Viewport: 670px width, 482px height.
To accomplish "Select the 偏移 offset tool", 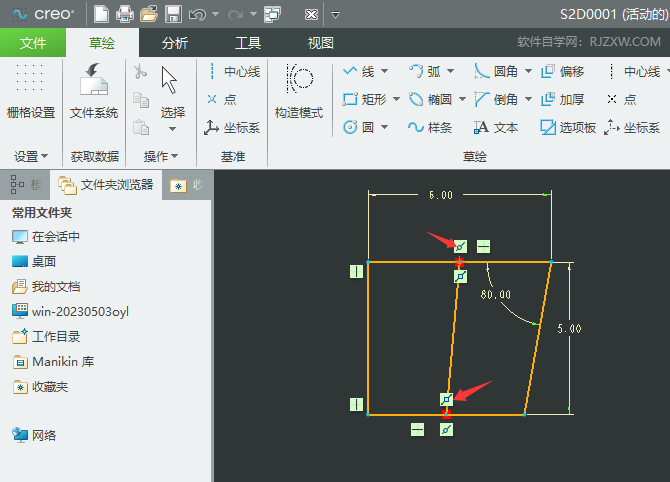I will (563, 71).
